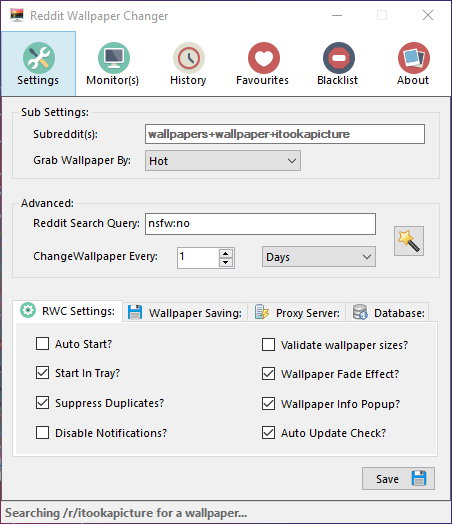Switch to Wallpaper Saving tab
This screenshot has height=524, width=452.
185,313
